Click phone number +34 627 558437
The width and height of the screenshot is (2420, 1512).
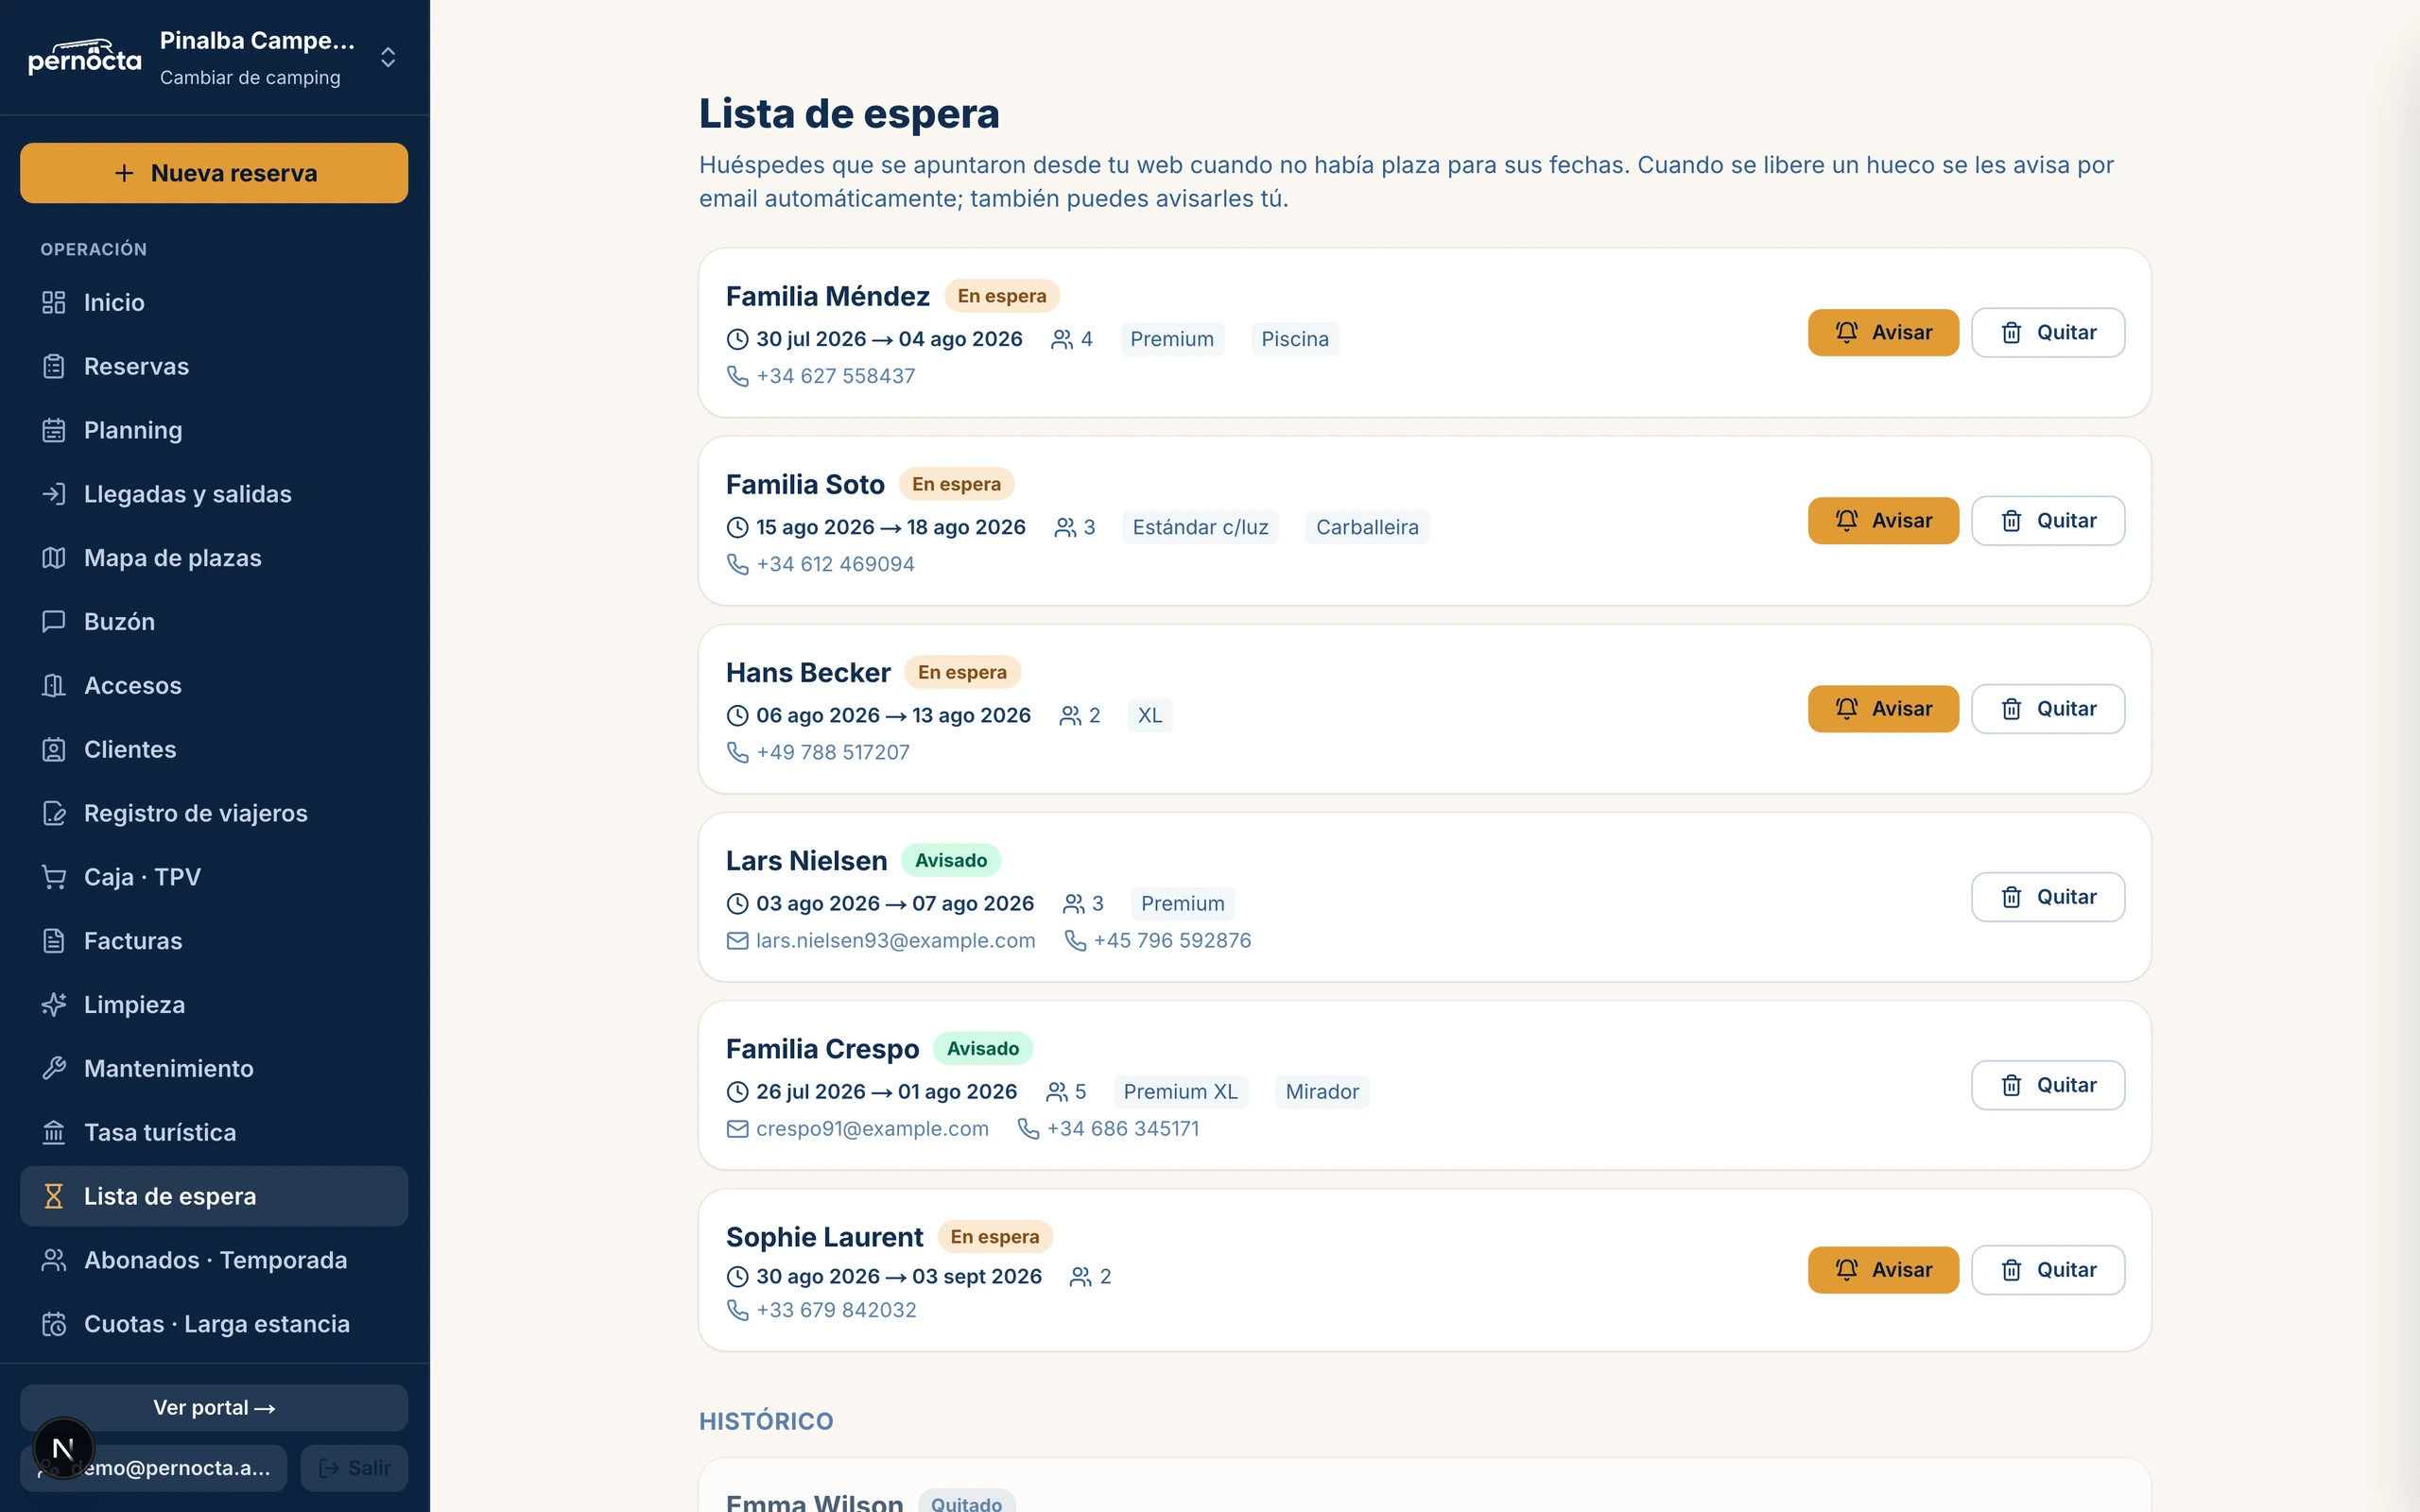click(x=836, y=376)
